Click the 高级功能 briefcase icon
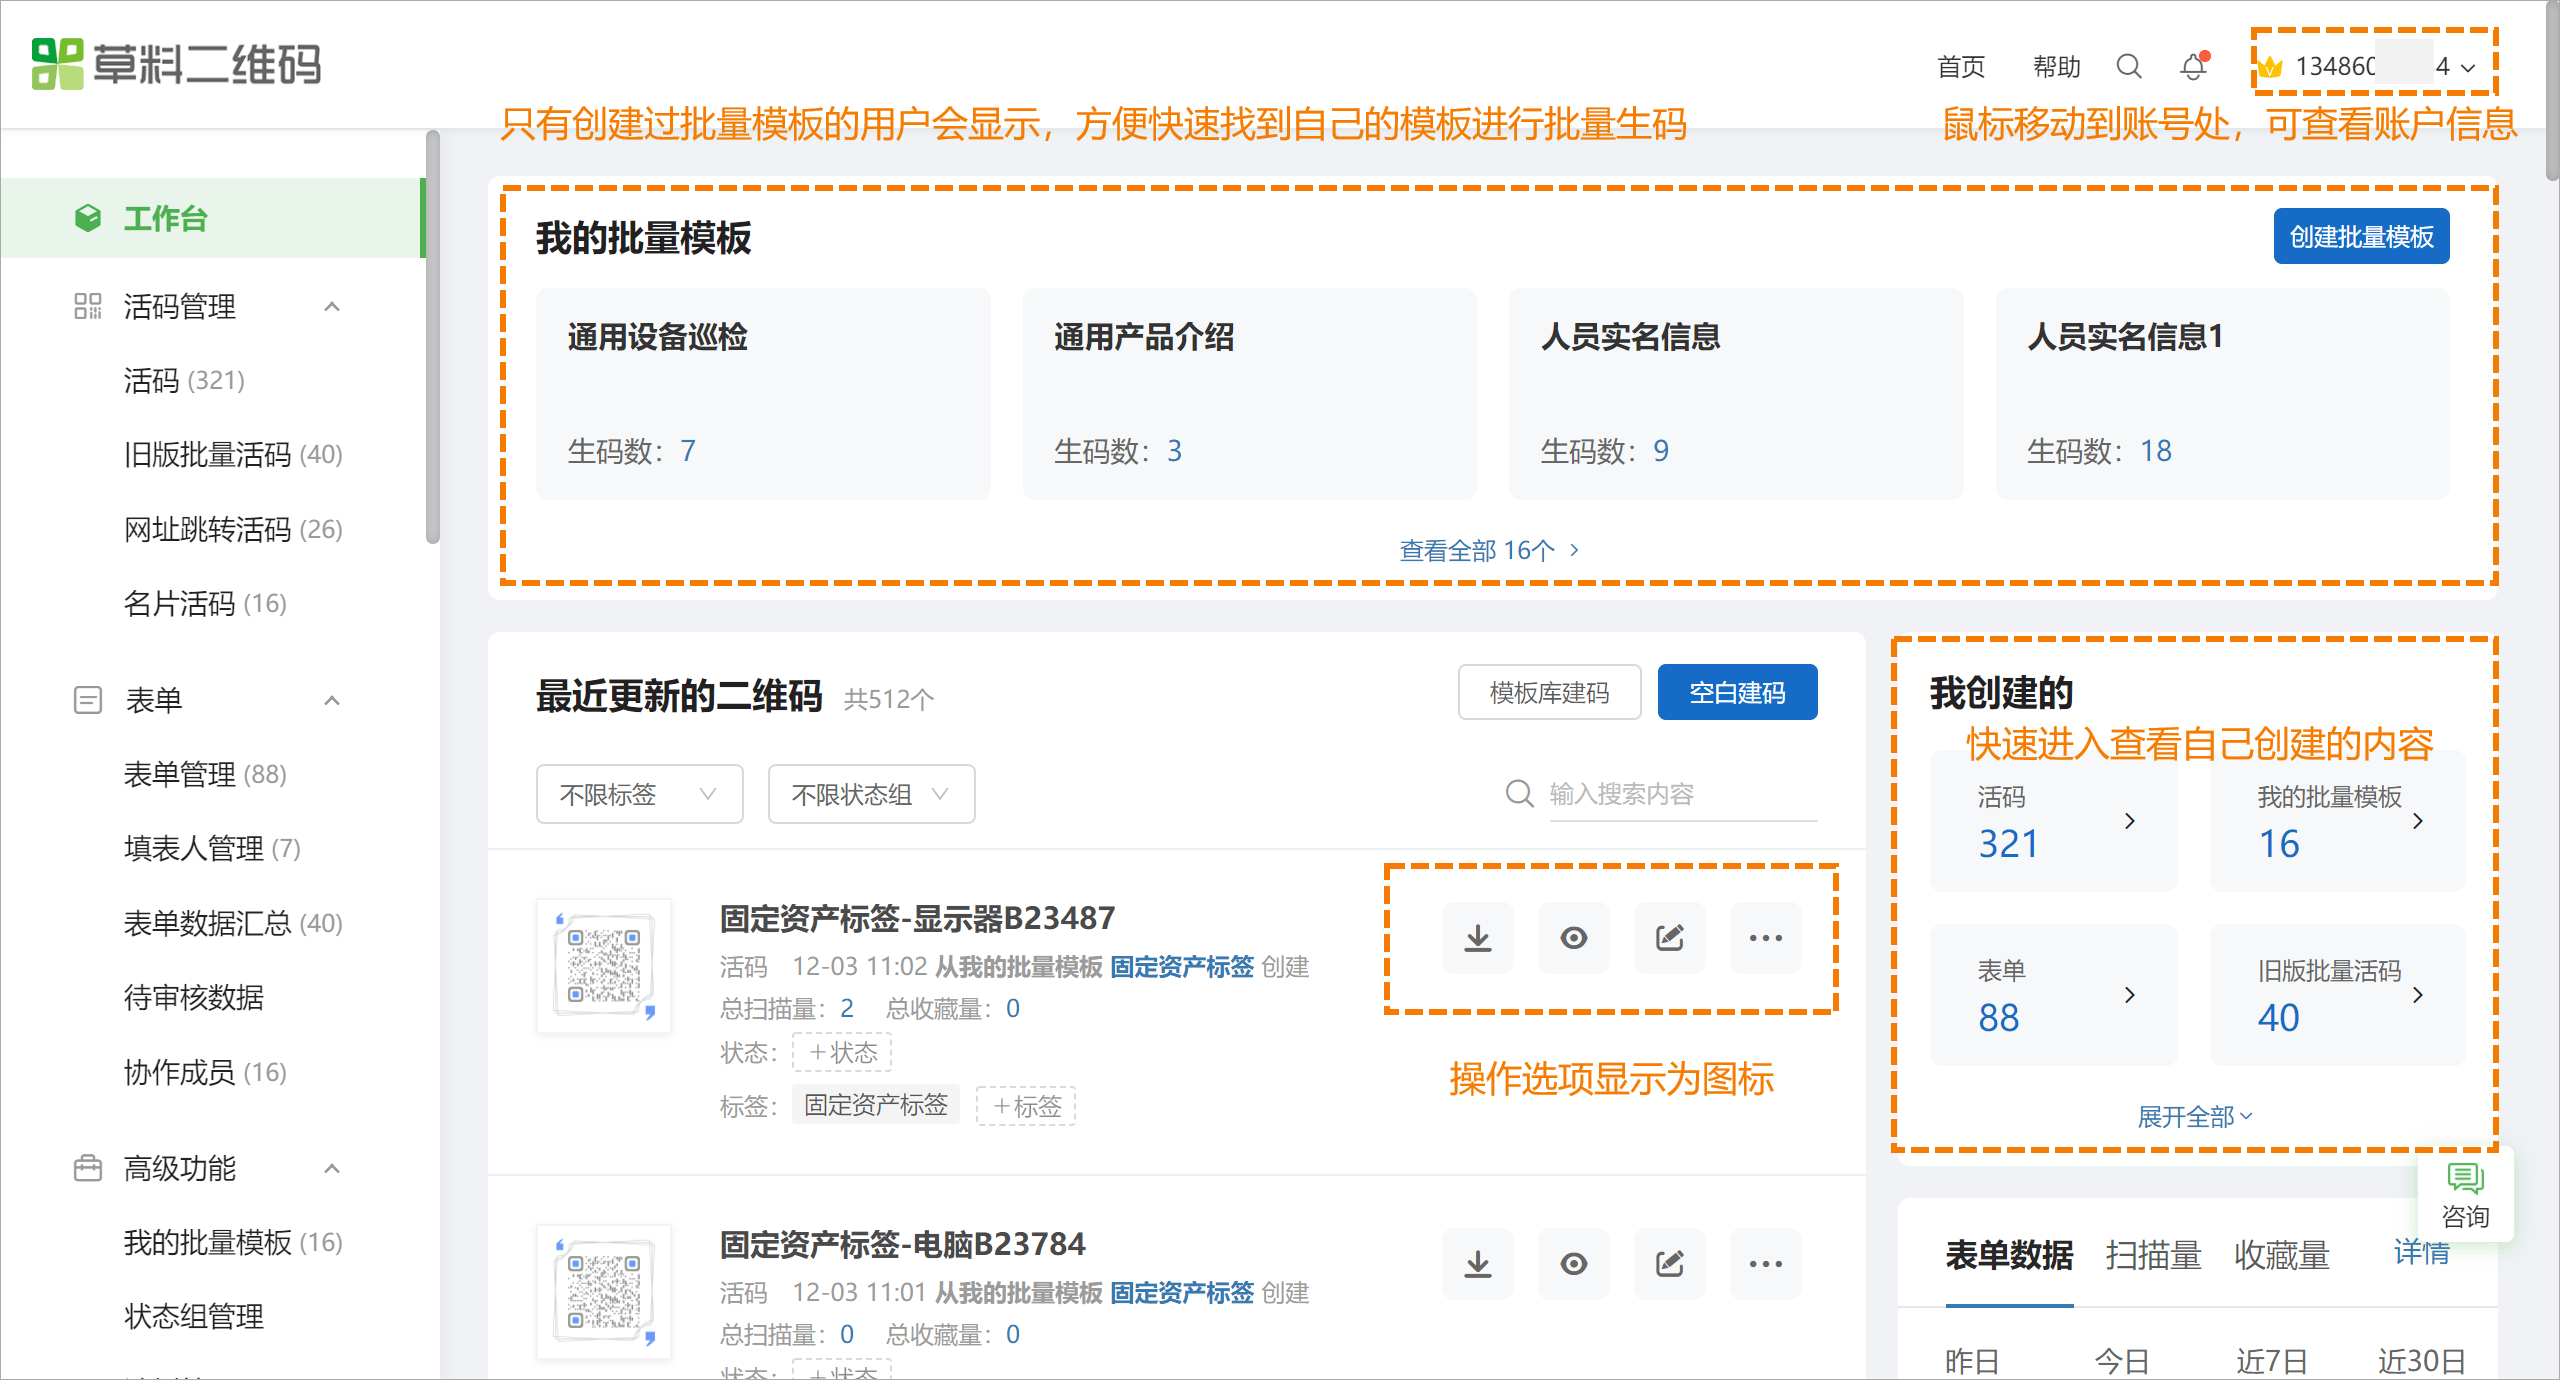This screenshot has width=2560, height=1380. coord(88,1168)
